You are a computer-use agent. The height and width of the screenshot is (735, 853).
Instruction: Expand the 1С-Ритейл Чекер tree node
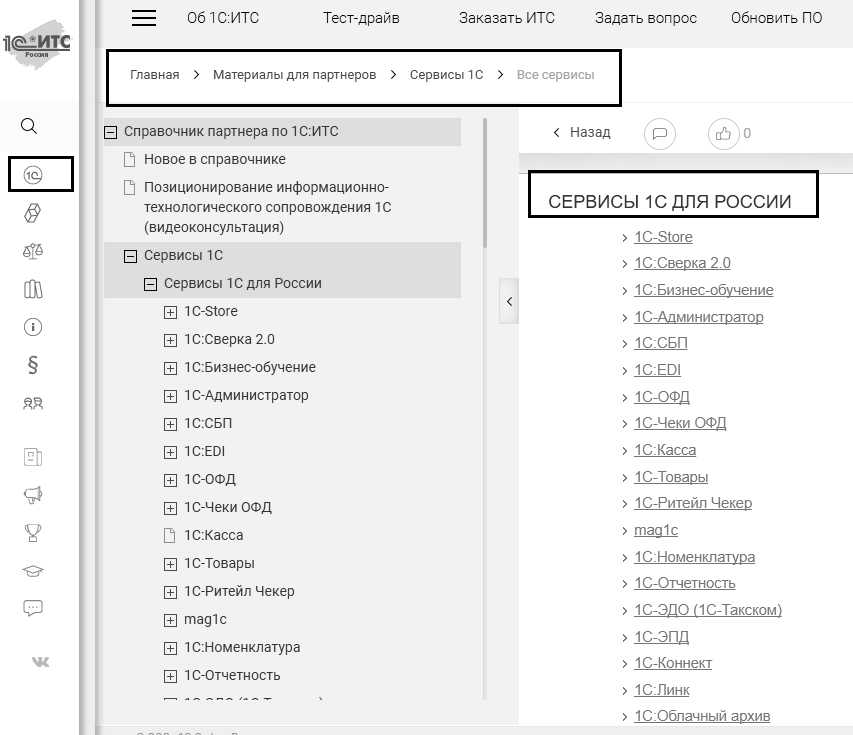point(170,592)
